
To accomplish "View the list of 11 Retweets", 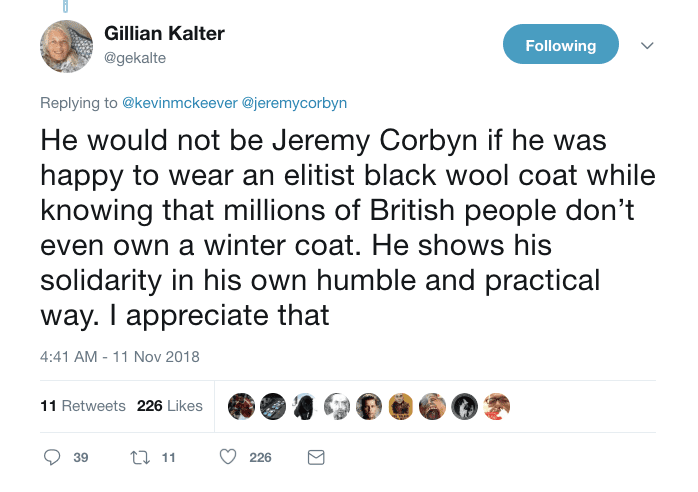I will (83, 406).
